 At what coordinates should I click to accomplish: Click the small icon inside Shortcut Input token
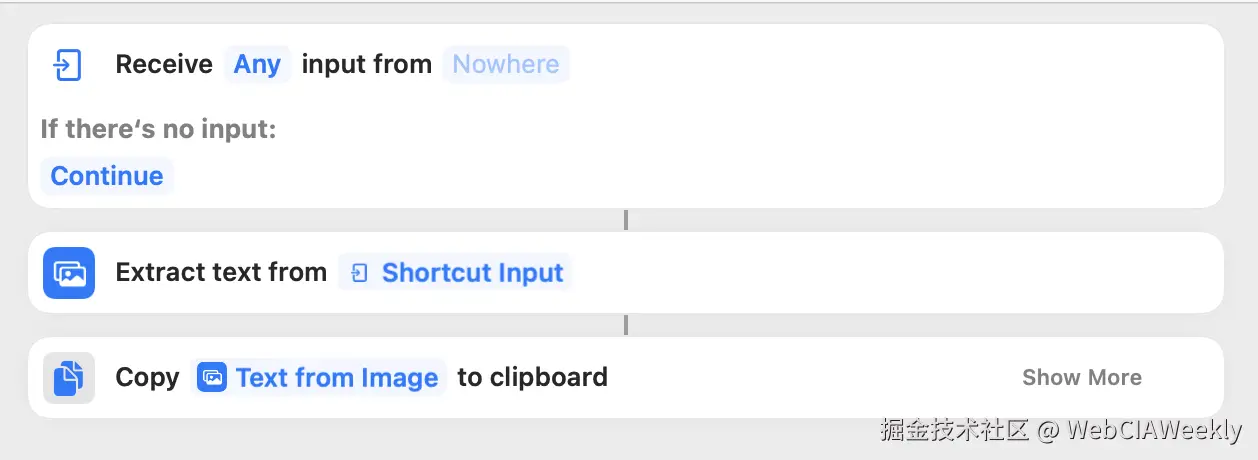[361, 273]
